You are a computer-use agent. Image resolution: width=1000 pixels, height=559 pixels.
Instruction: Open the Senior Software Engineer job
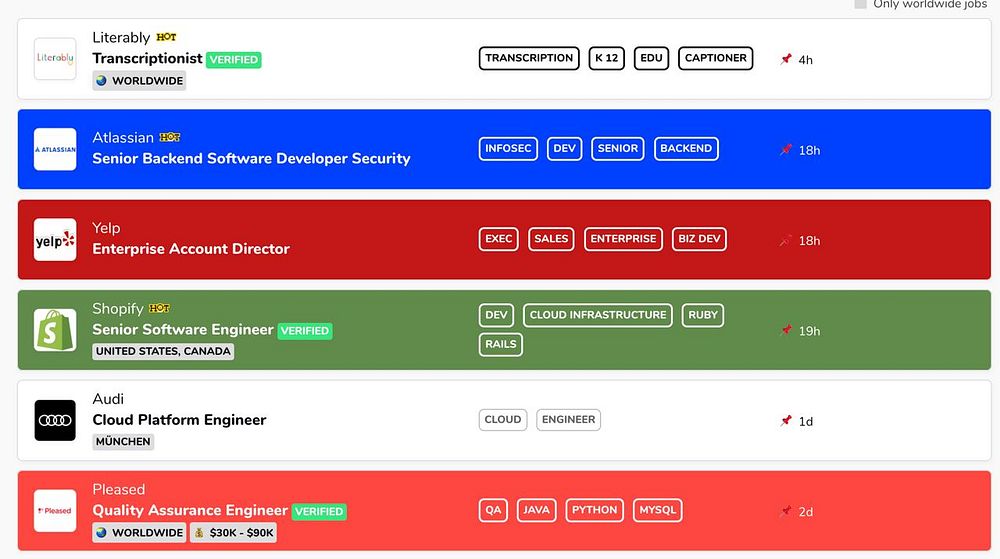(x=183, y=330)
